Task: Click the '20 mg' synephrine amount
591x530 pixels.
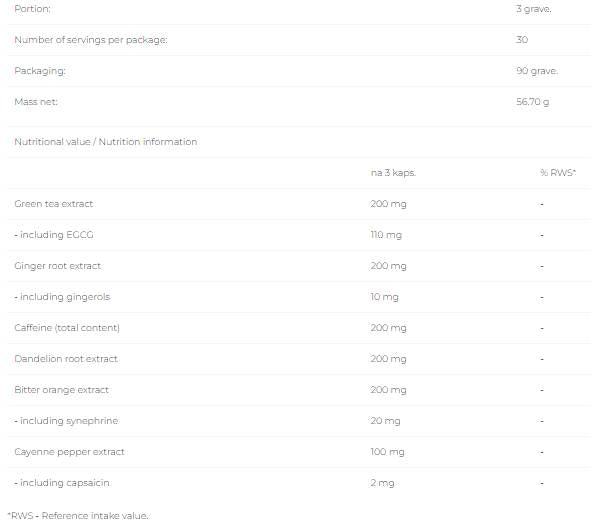Action: click(x=385, y=421)
